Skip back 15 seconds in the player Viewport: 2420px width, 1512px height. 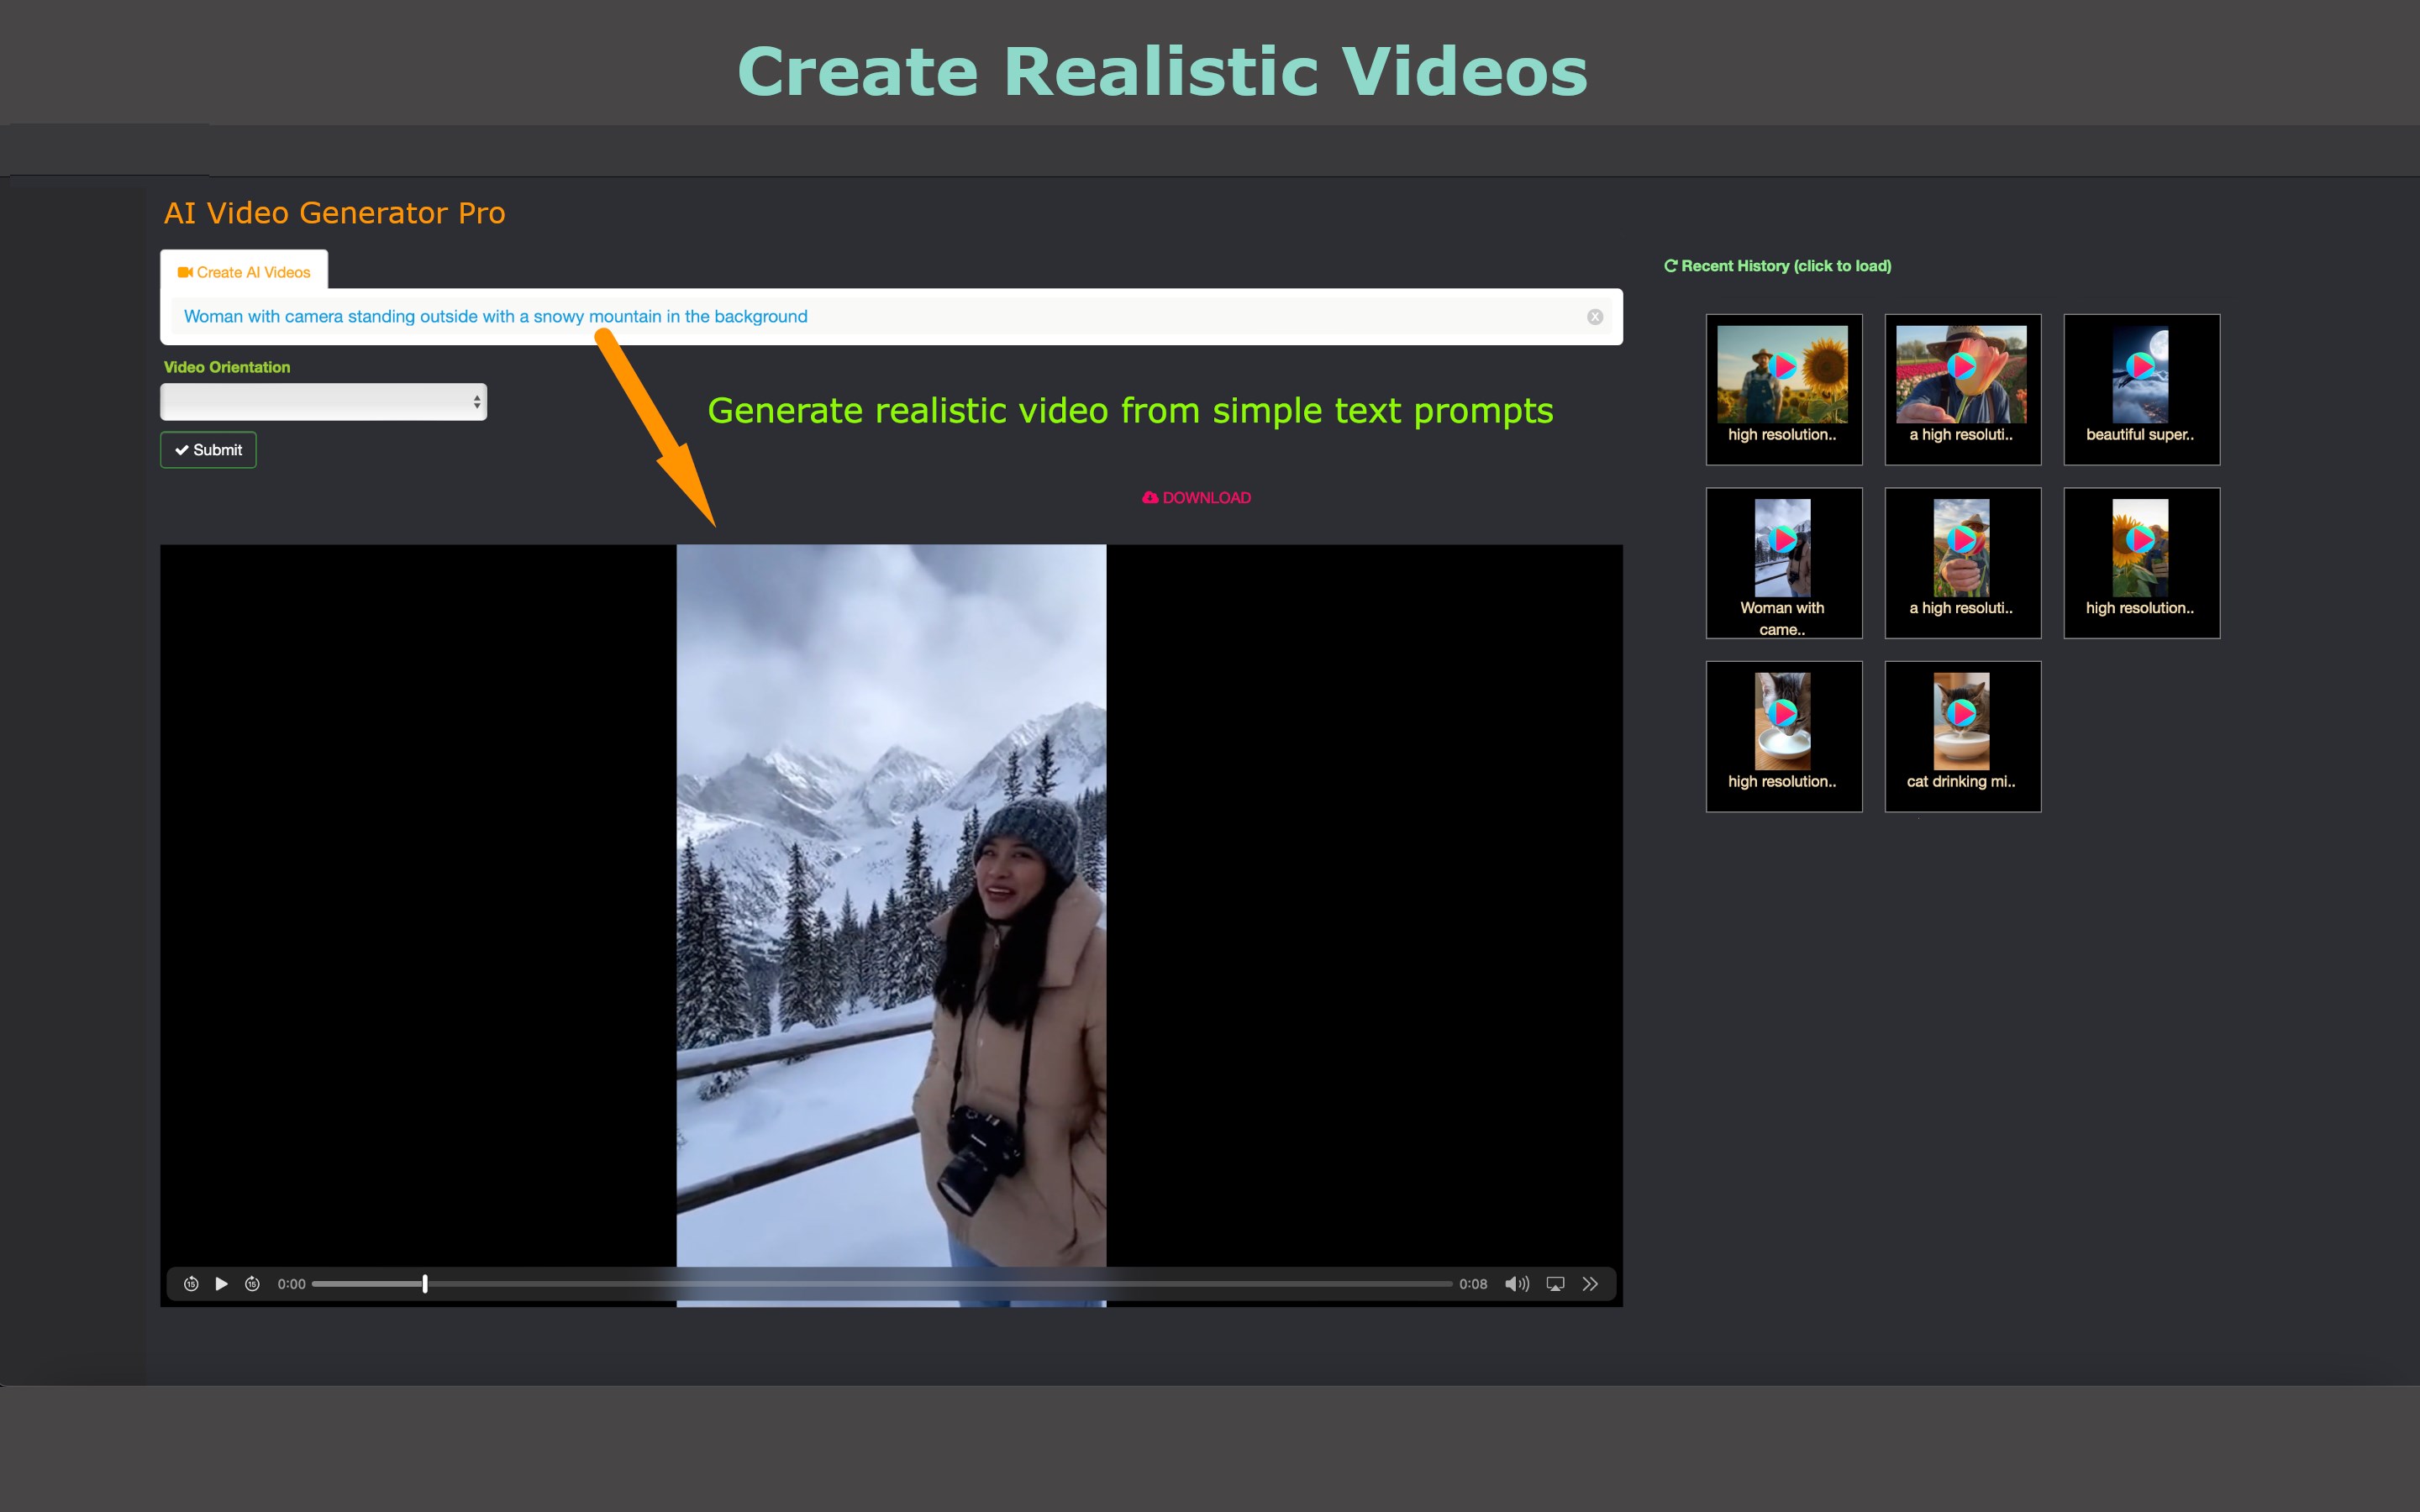(191, 1284)
